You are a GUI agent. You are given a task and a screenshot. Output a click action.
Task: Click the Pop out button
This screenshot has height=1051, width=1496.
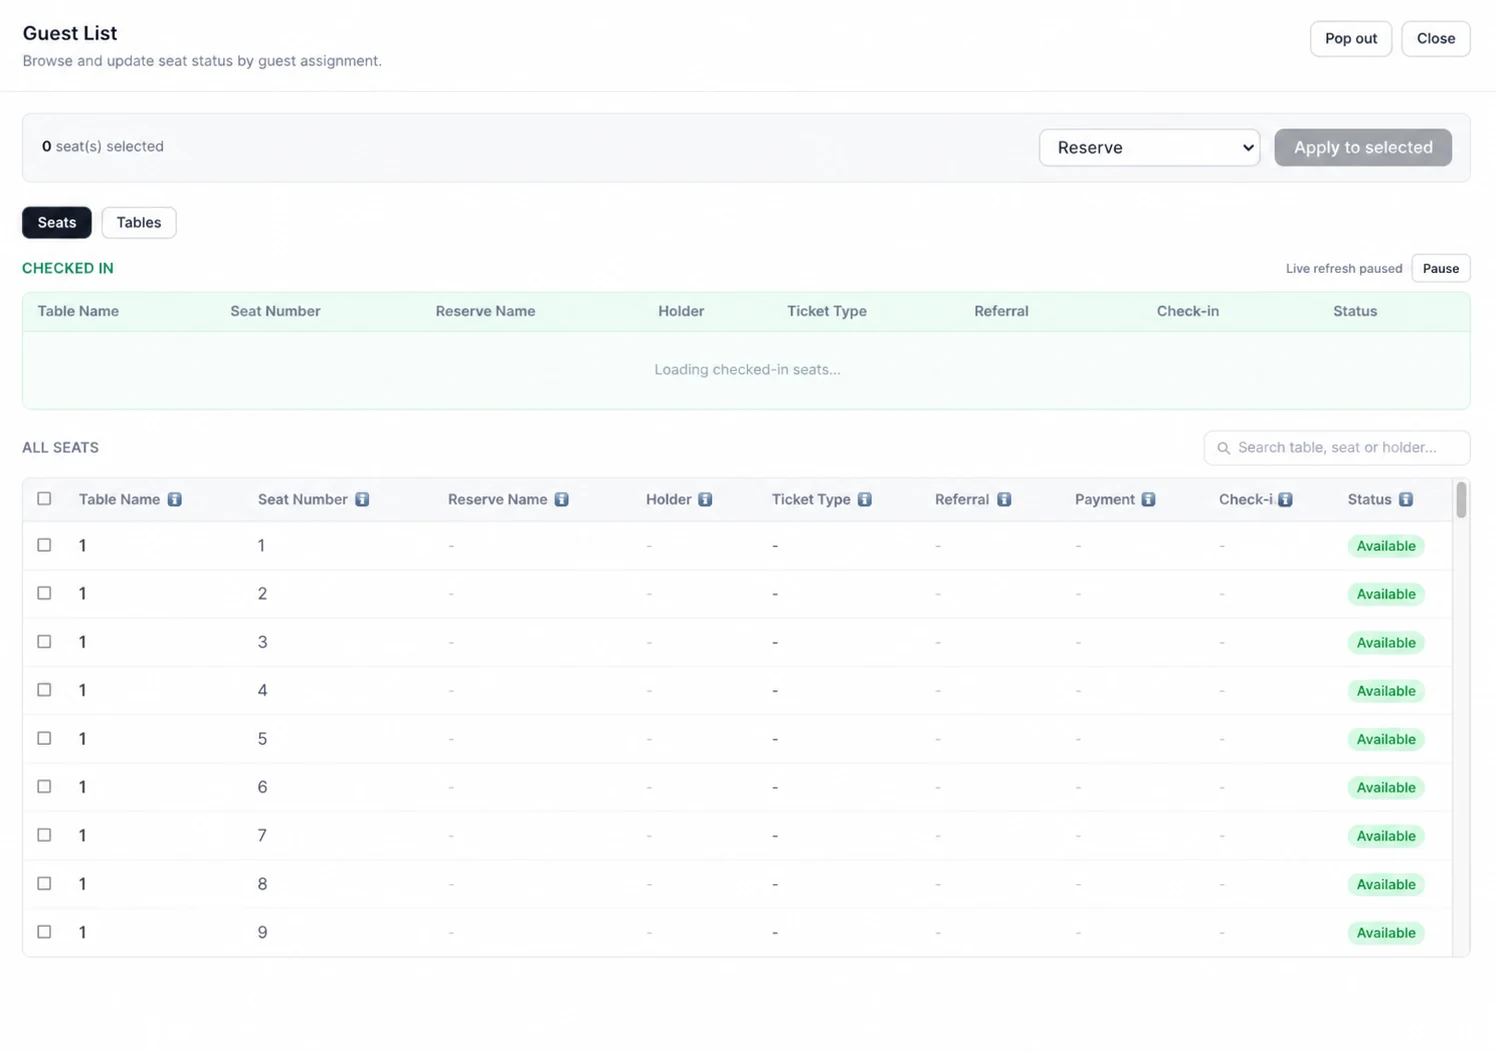point(1351,38)
